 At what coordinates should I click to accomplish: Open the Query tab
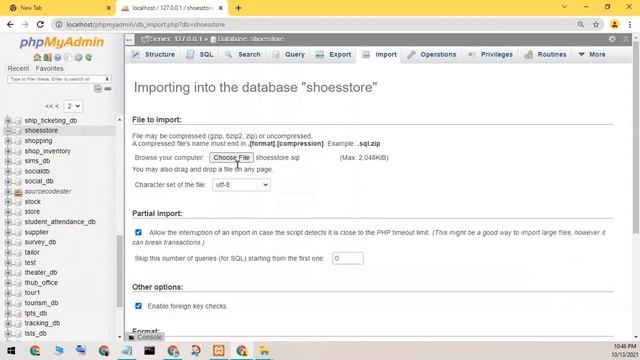point(289,54)
